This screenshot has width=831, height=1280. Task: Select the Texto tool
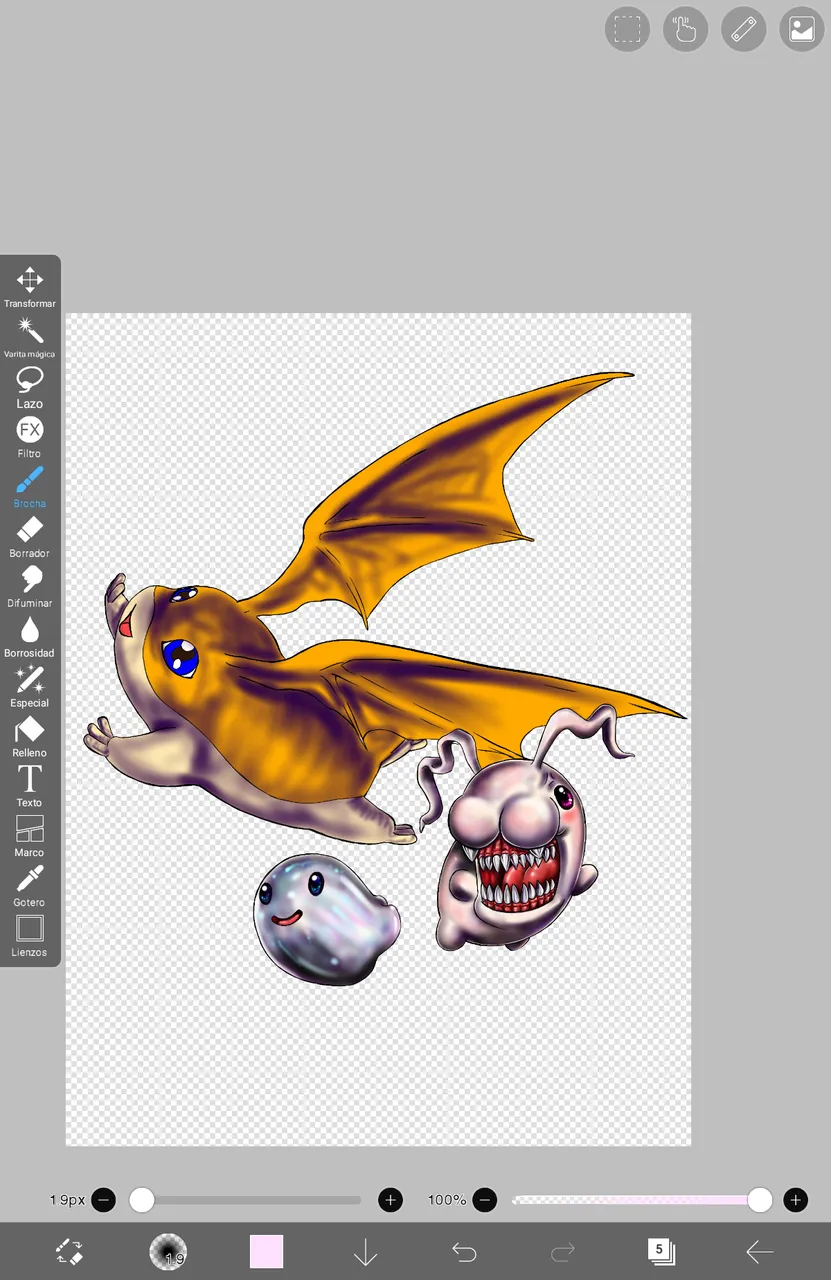point(30,787)
